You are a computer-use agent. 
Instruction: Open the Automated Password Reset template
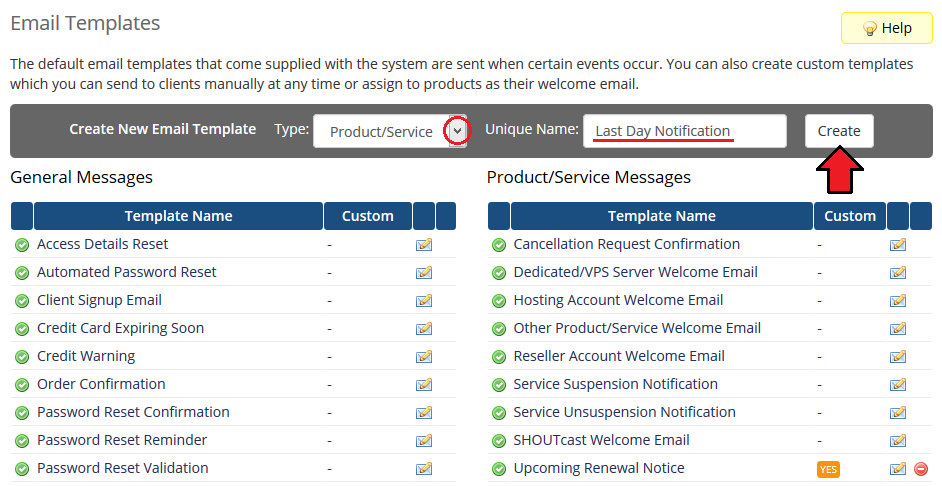127,272
